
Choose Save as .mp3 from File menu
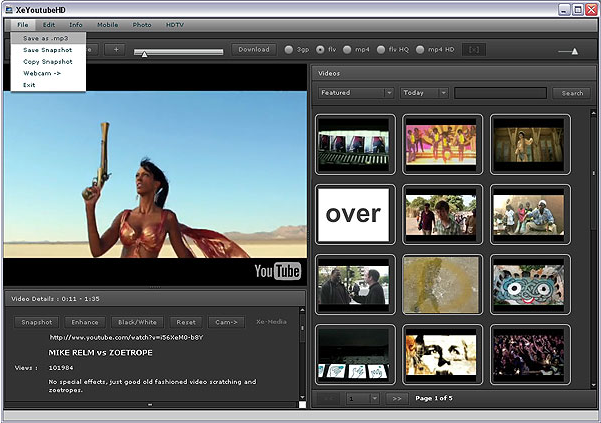(x=48, y=38)
